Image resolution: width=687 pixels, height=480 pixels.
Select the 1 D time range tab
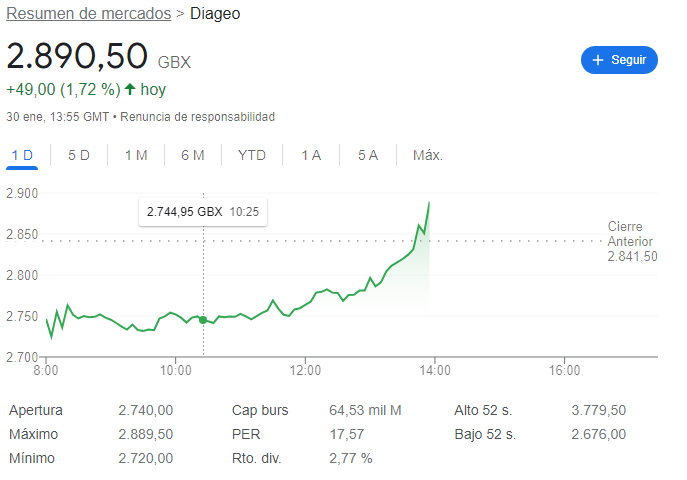pyautogui.click(x=22, y=155)
